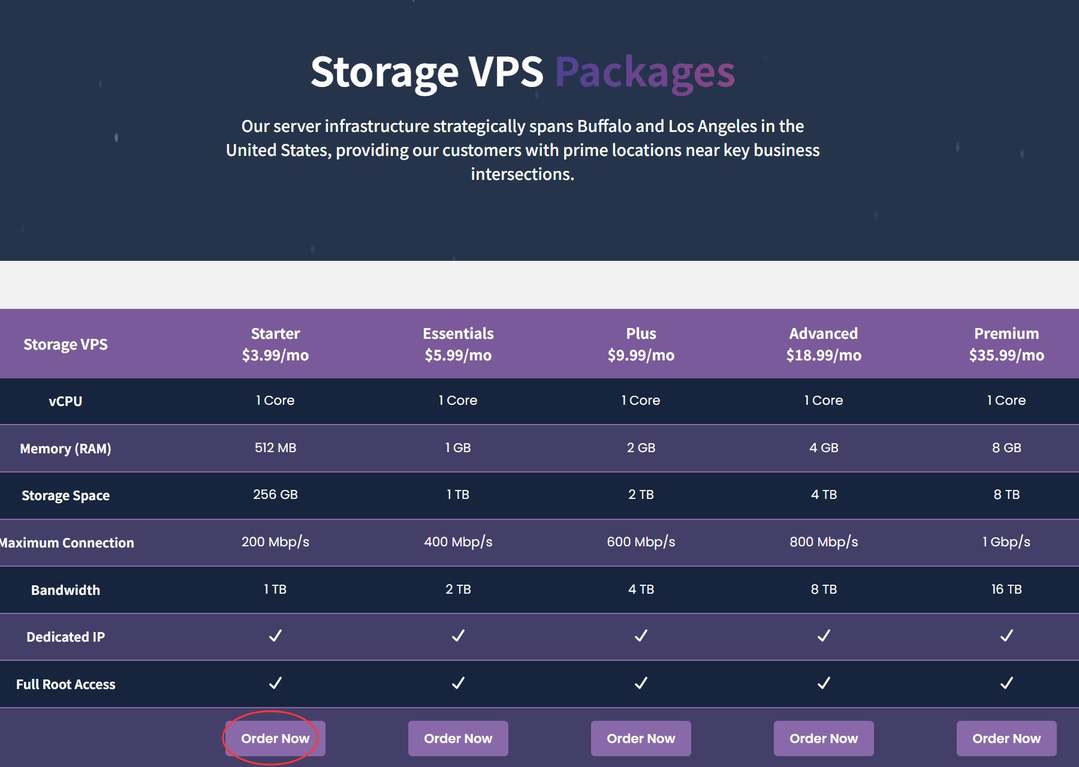Click the Storage VPS table header cell
Screen dimensions: 1079x767
pyautogui.click(x=65, y=344)
